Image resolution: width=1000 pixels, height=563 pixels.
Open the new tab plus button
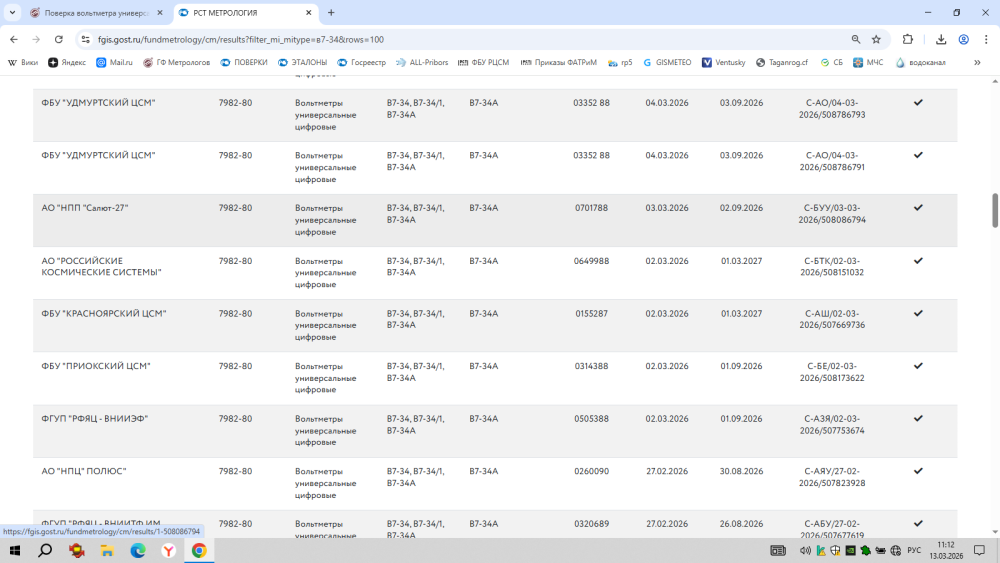tap(331, 13)
